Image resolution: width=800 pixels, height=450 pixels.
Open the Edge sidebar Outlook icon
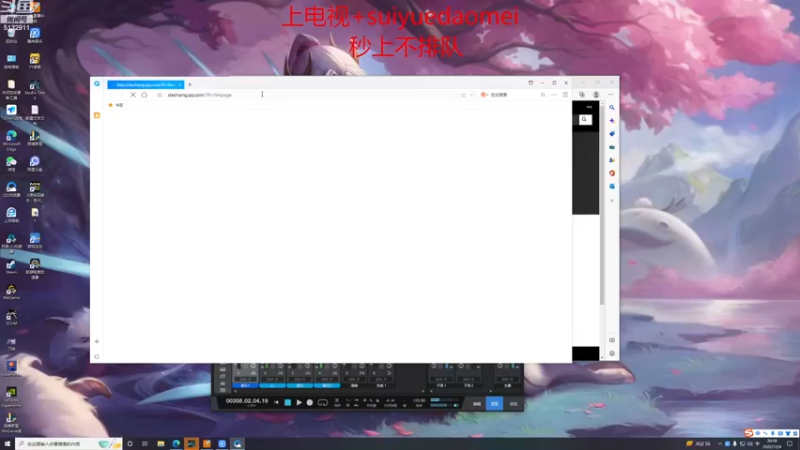tap(612, 187)
